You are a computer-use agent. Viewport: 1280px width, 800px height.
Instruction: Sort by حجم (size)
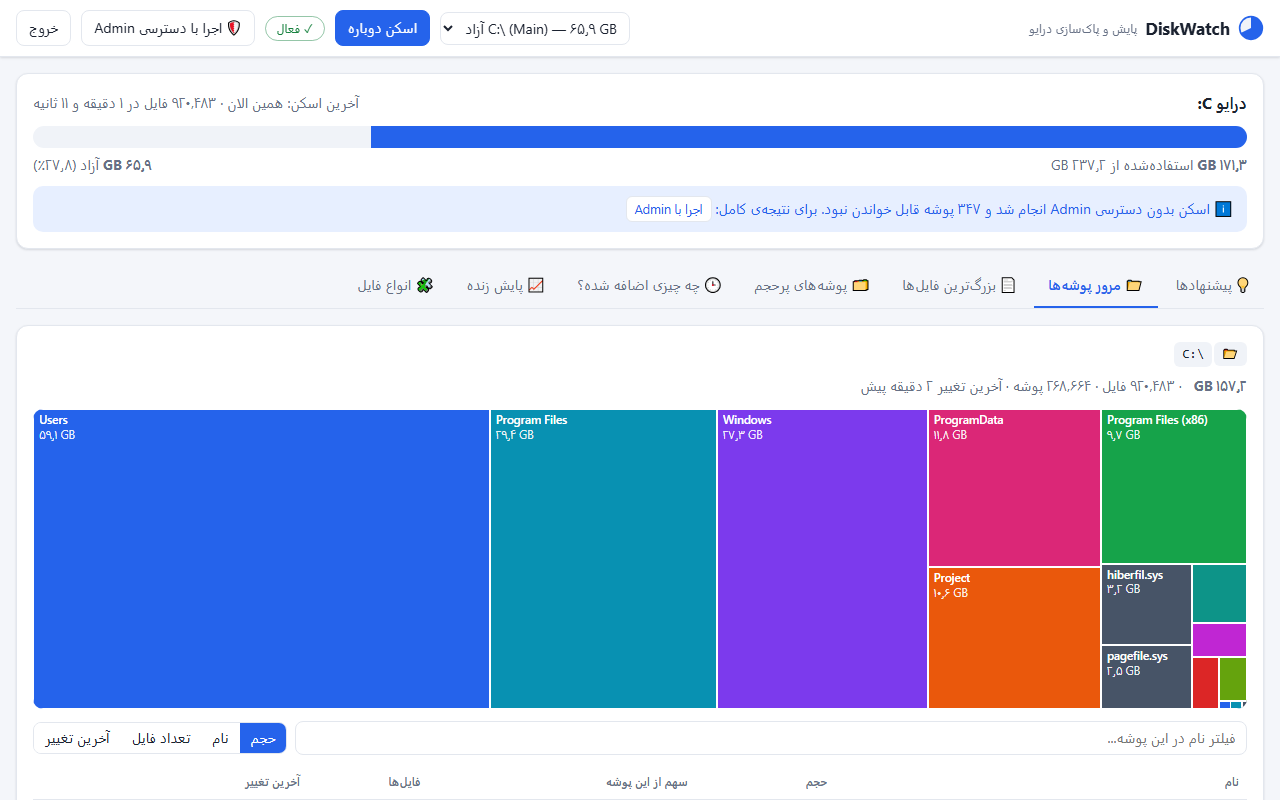click(263, 738)
